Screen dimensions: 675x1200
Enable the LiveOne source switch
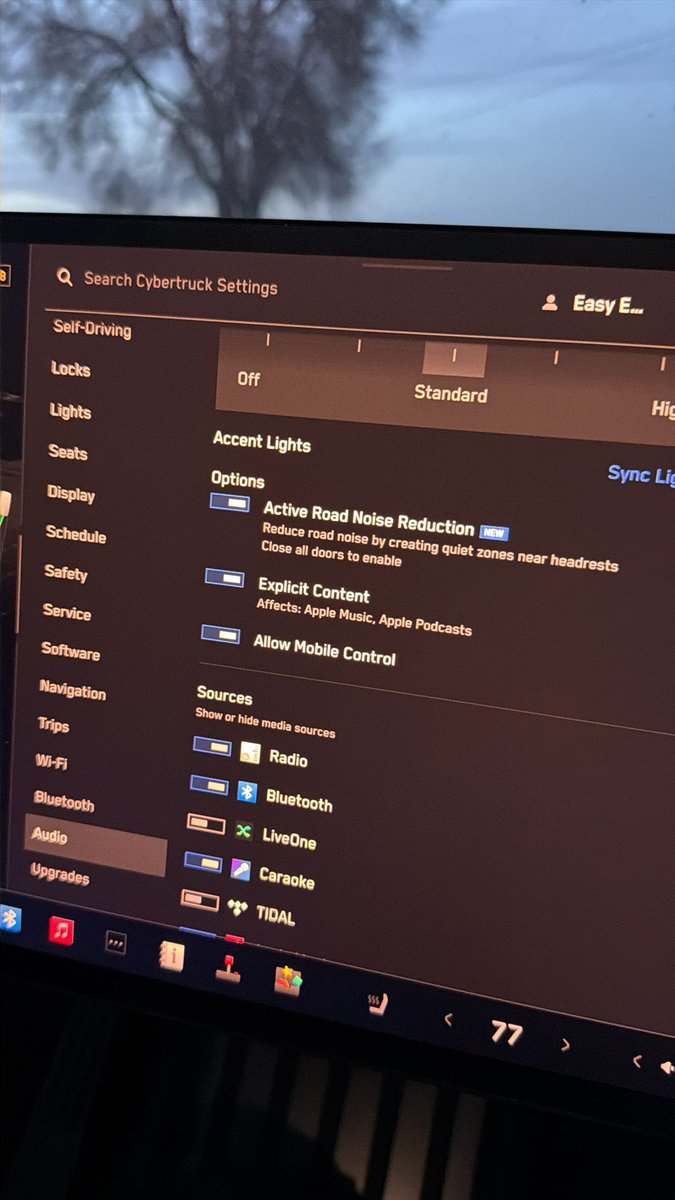[x=207, y=824]
